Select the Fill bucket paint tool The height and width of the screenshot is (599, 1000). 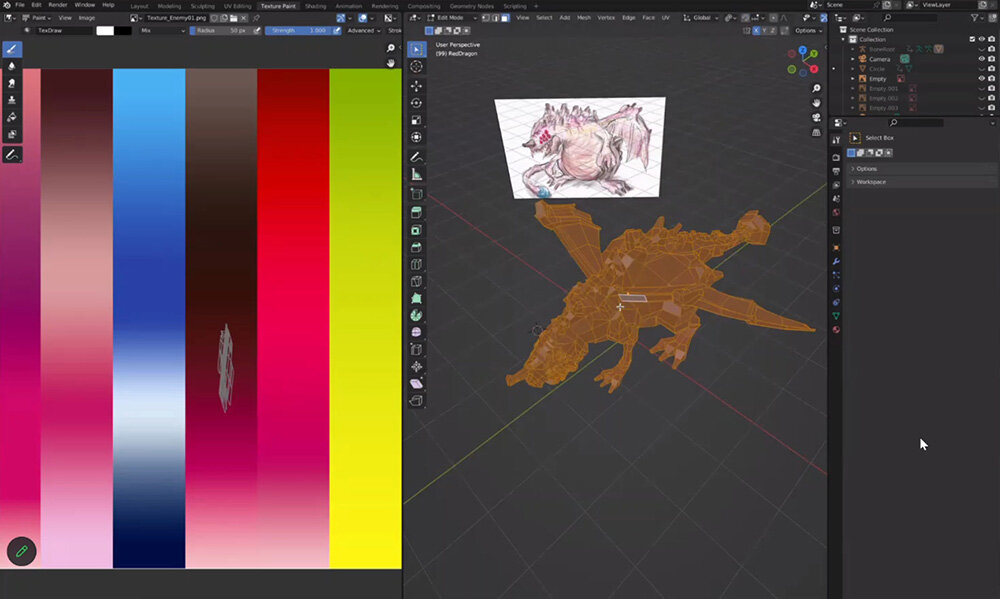[12, 117]
